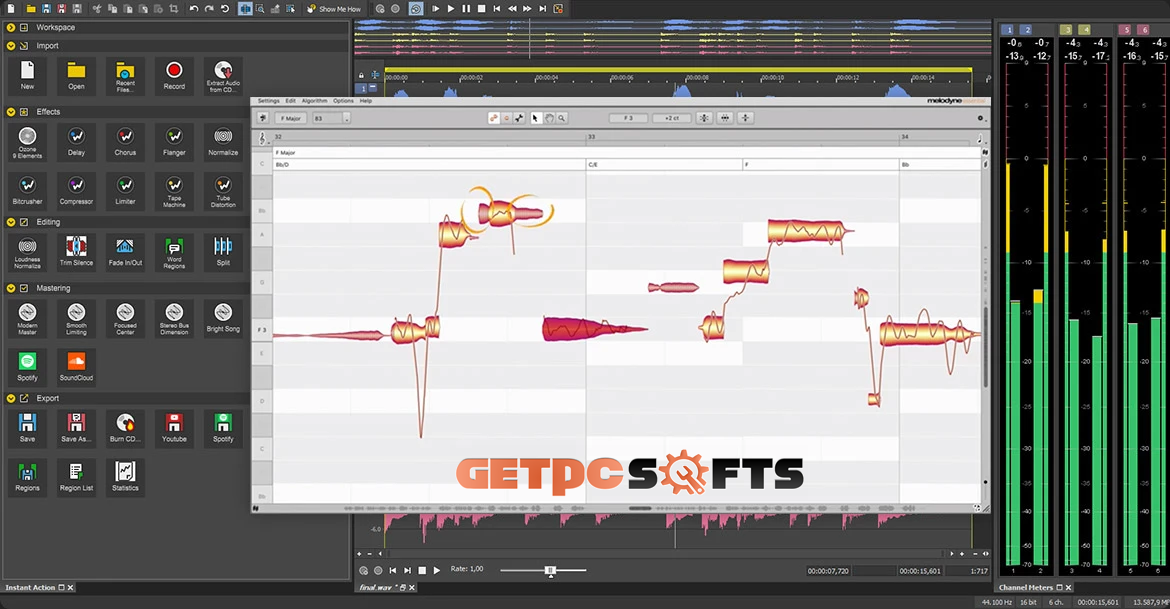This screenshot has height=609, width=1170.
Task: Open the Limiter effect
Action: pos(125,191)
